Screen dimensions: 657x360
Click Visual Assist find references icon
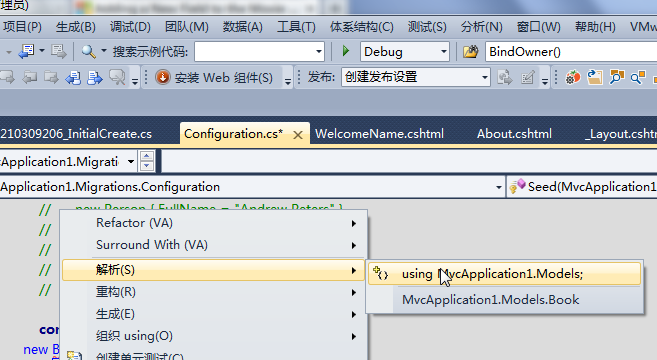tap(617, 78)
